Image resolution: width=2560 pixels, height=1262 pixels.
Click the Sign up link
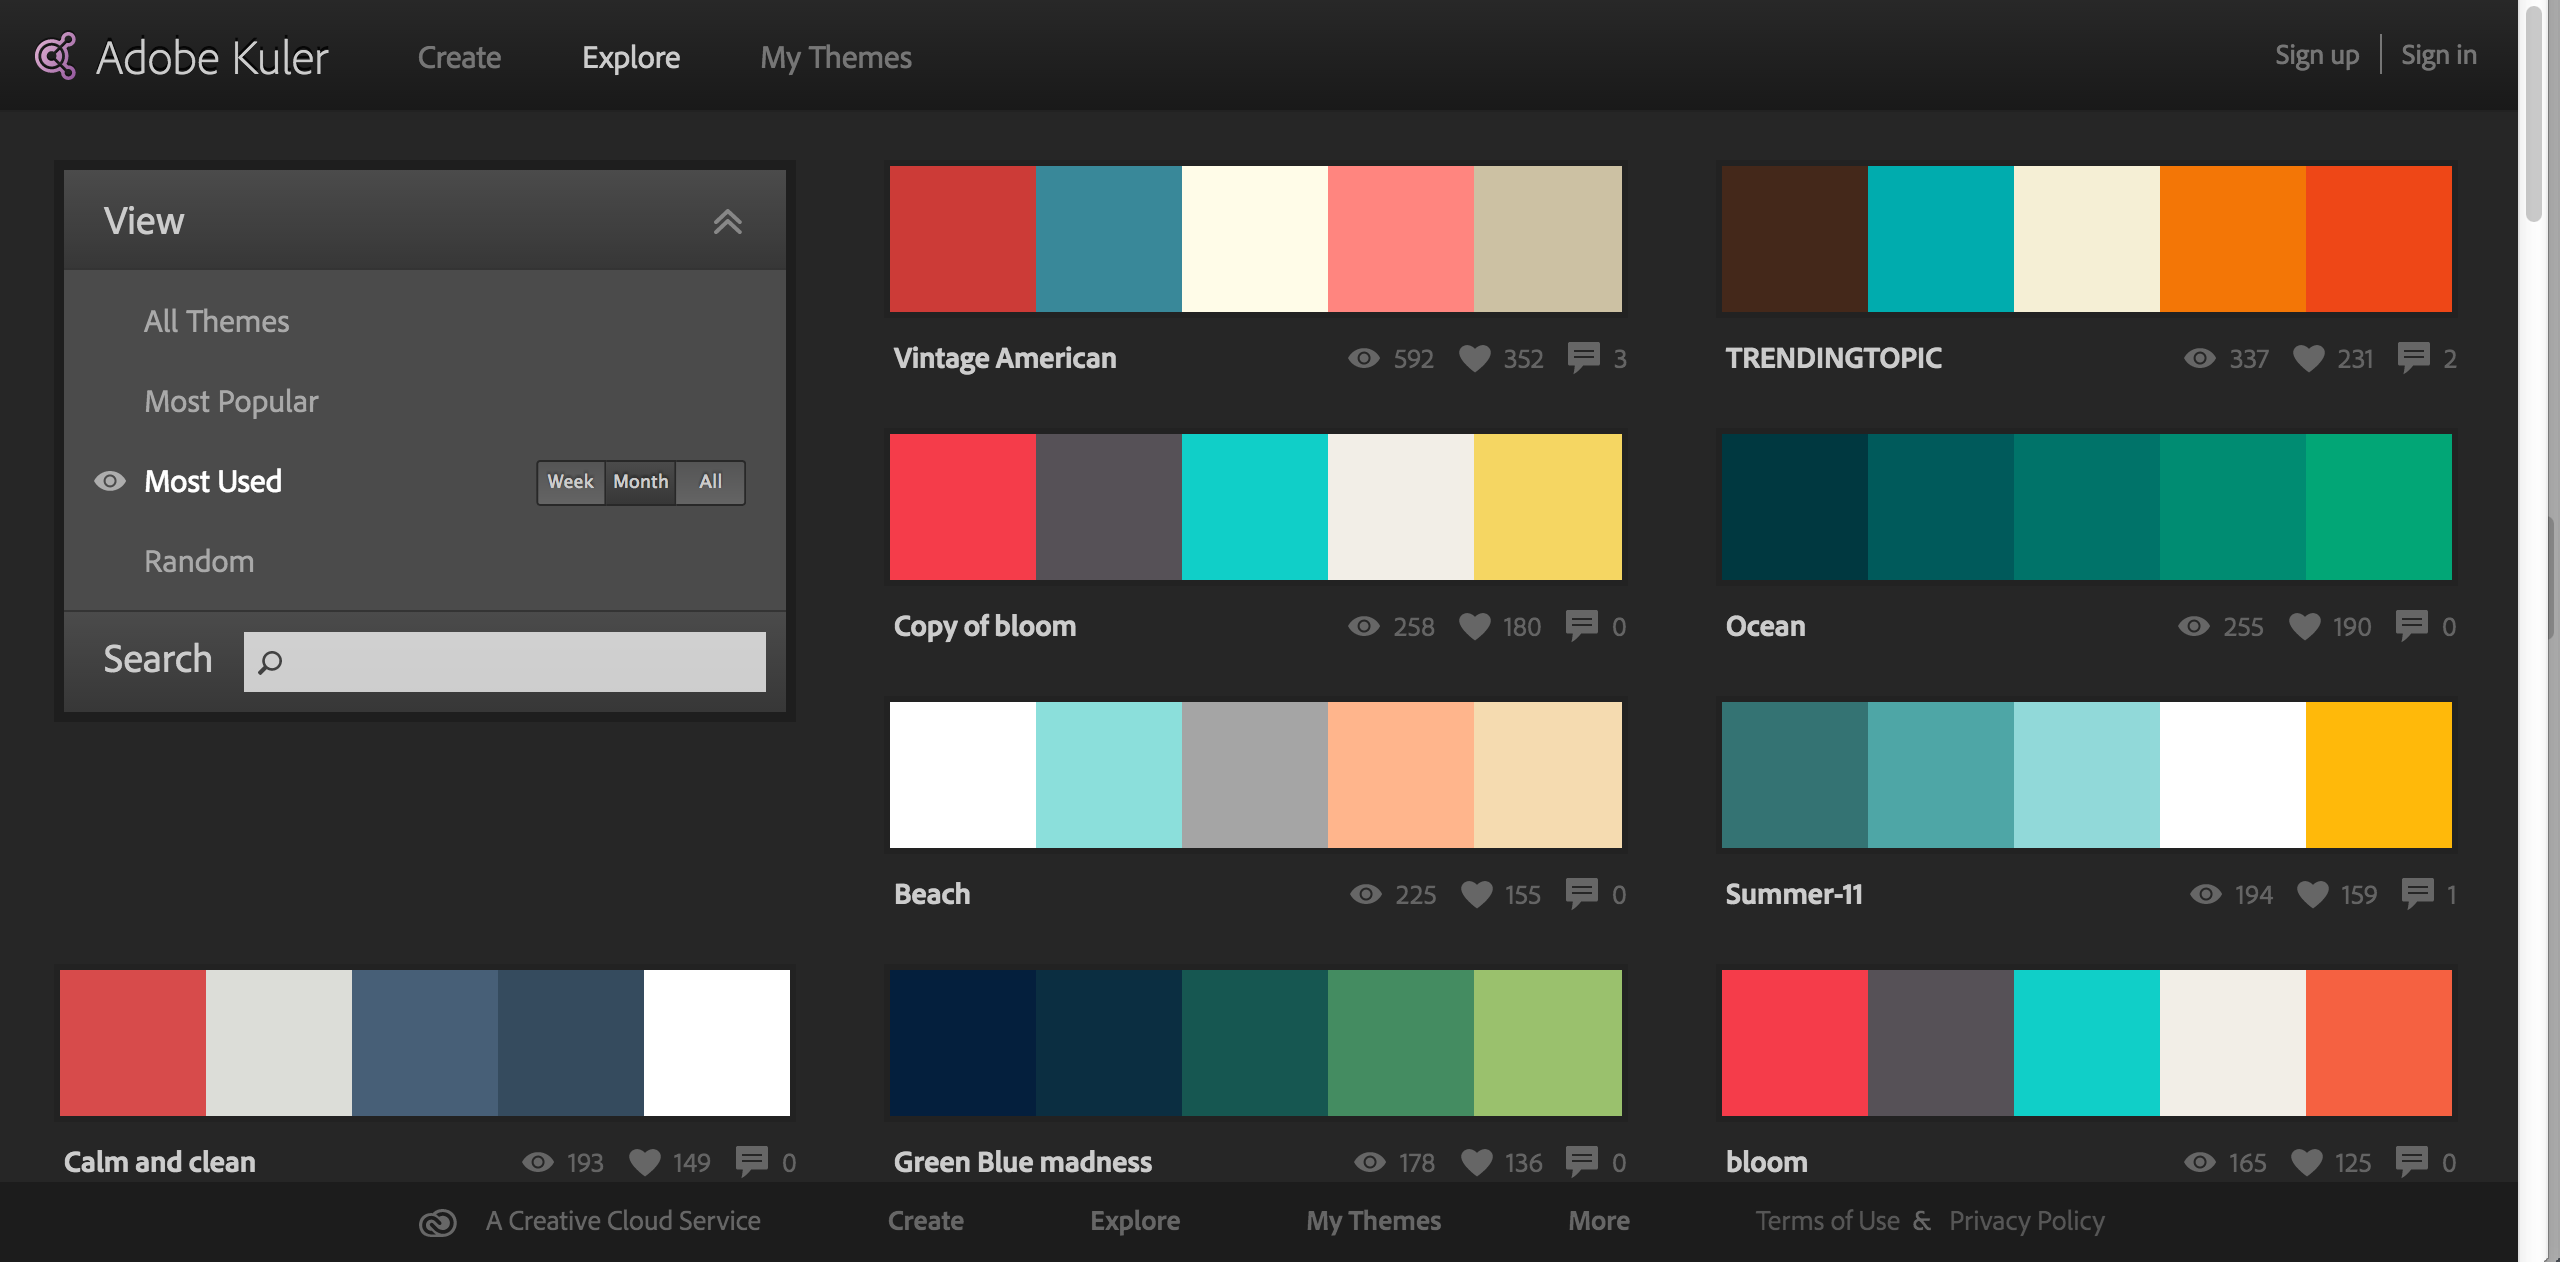tap(2315, 54)
